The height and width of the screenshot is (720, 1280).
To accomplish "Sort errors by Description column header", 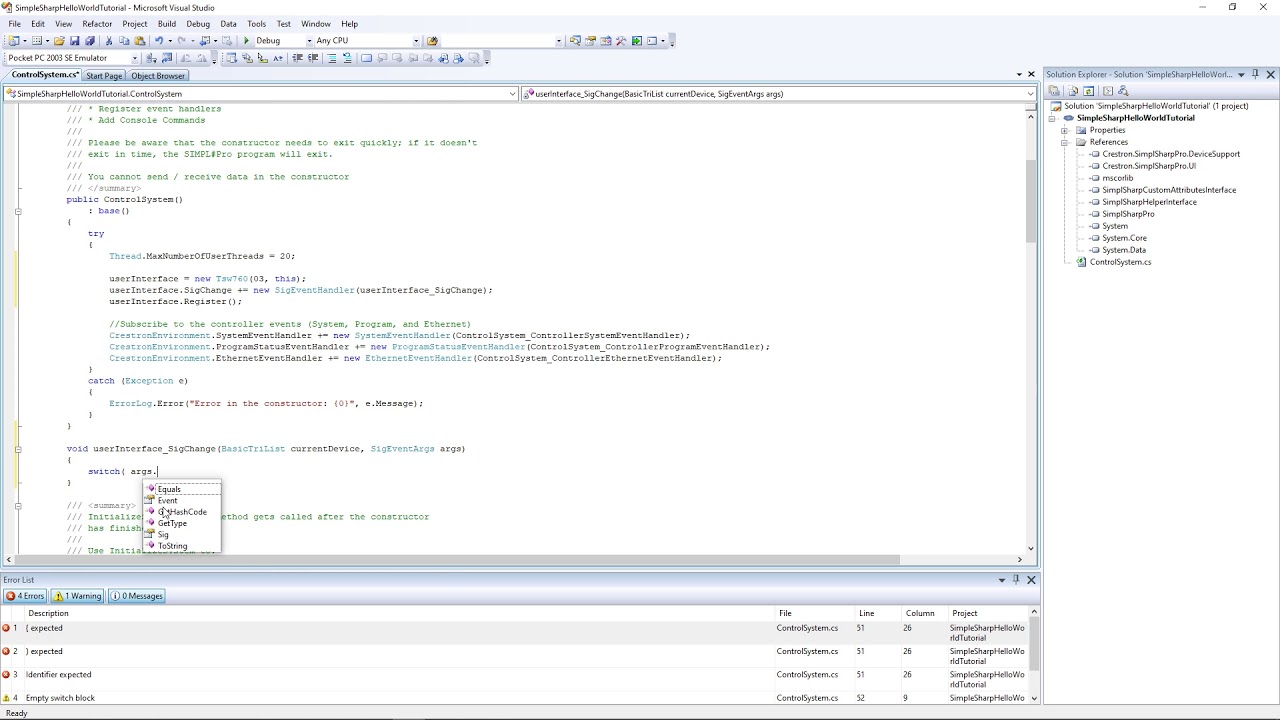I will 400,613.
